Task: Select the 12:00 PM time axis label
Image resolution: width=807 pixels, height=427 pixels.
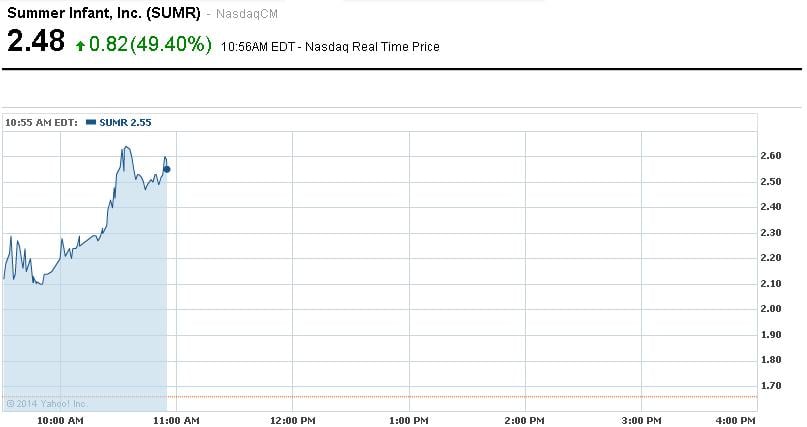Action: pos(292,420)
